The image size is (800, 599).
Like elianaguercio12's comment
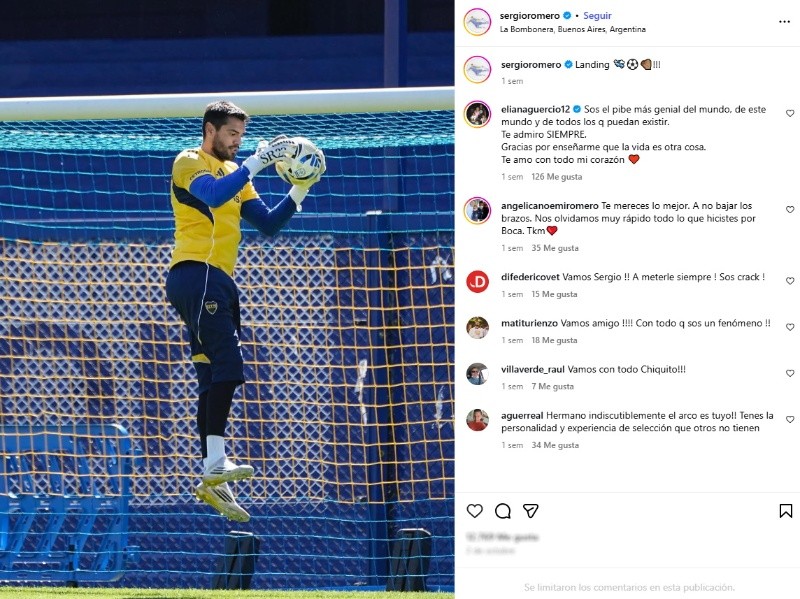790,113
